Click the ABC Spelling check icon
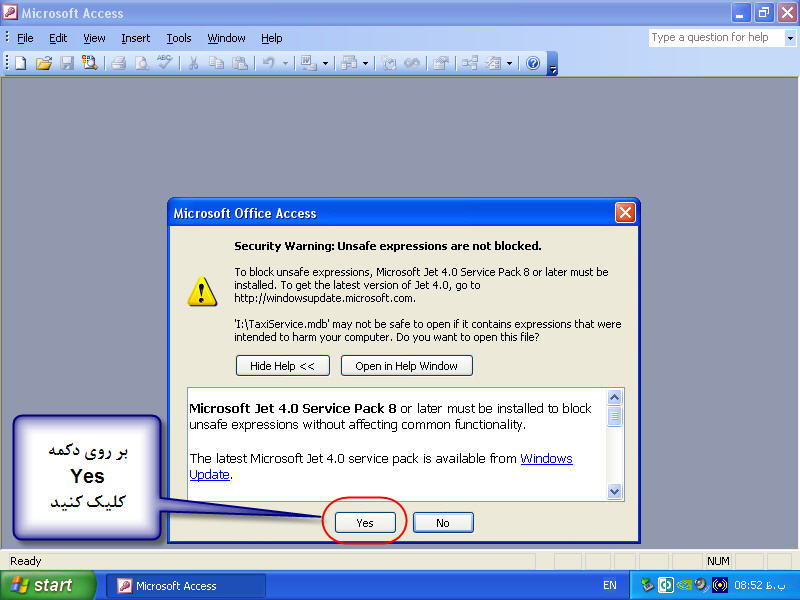 point(164,62)
